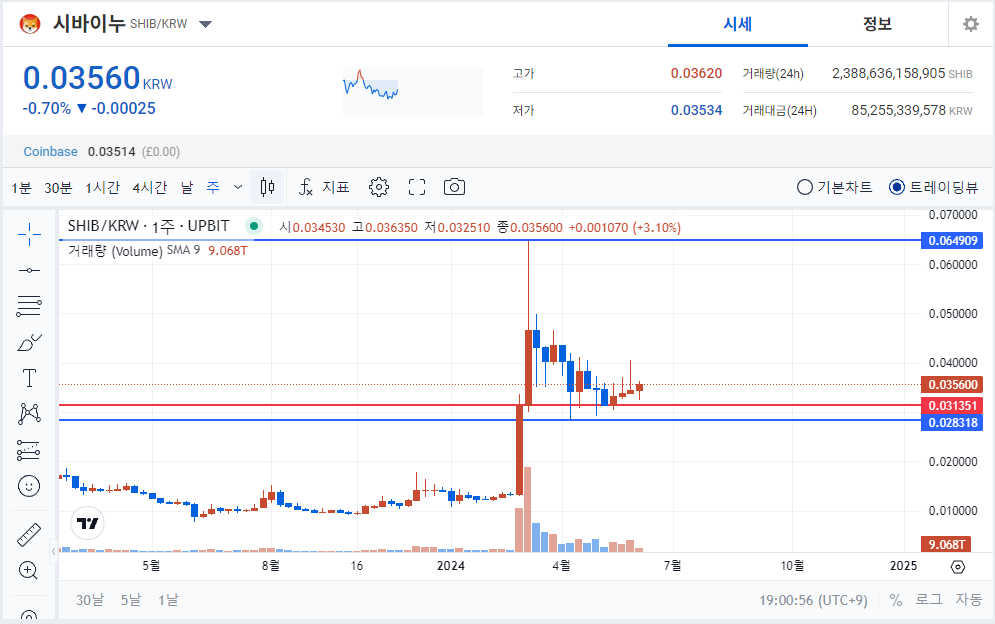Select the 1분 timeframe
Screen dimensions: 995x624
21,187
